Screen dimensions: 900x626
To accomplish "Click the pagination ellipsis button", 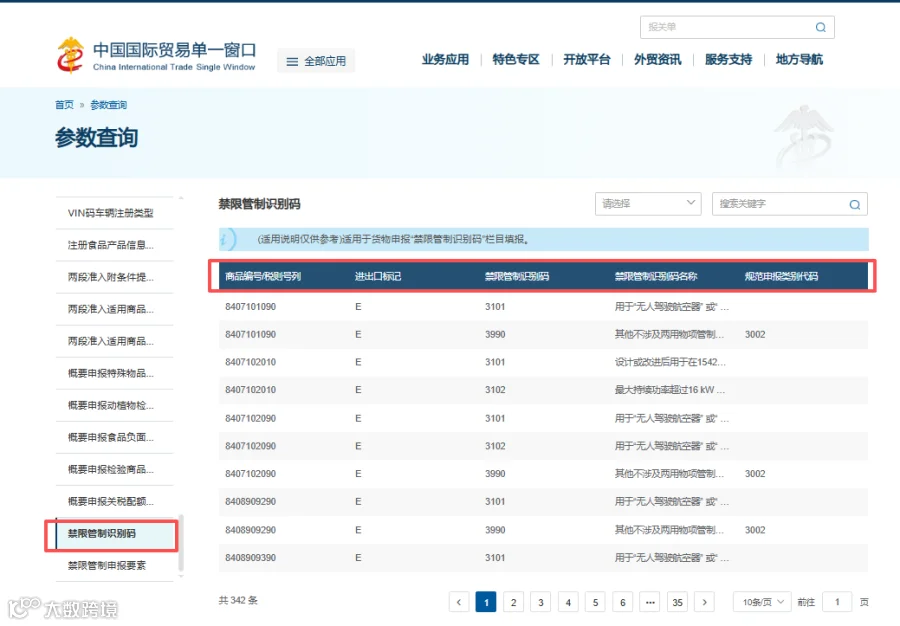I will (650, 602).
